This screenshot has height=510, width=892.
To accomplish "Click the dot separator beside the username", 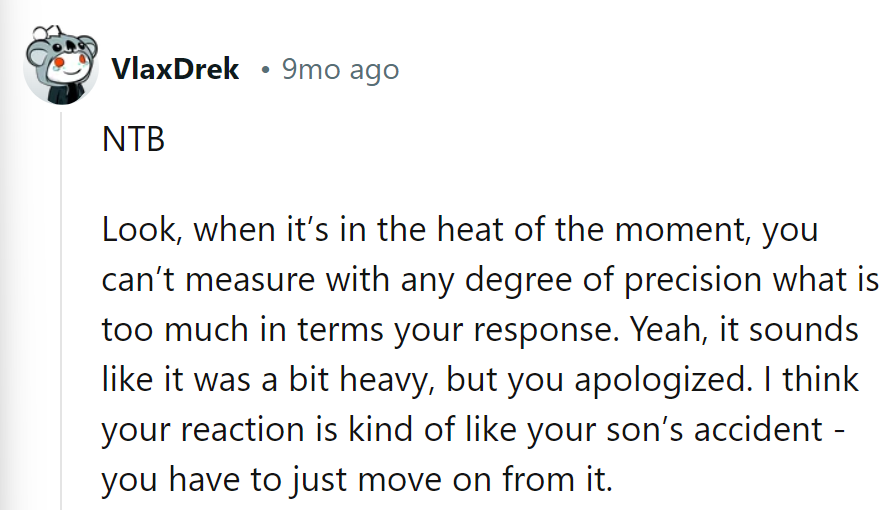I will pyautogui.click(x=265, y=71).
